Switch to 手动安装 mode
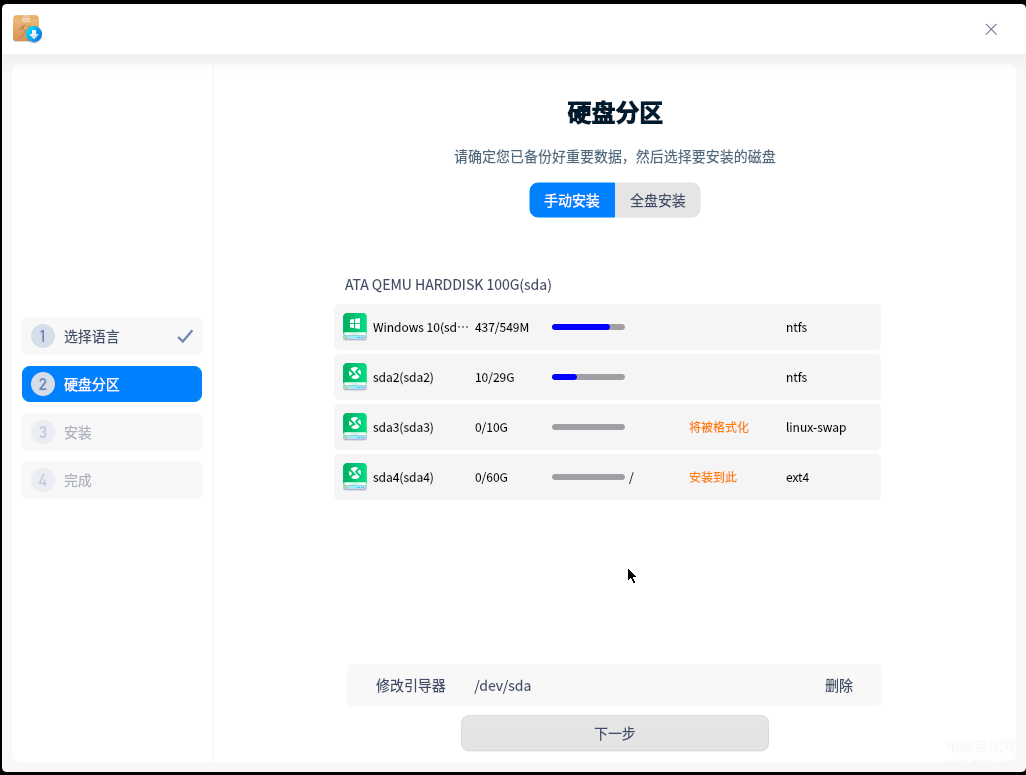Screen dimensions: 1026x775 click(572, 201)
